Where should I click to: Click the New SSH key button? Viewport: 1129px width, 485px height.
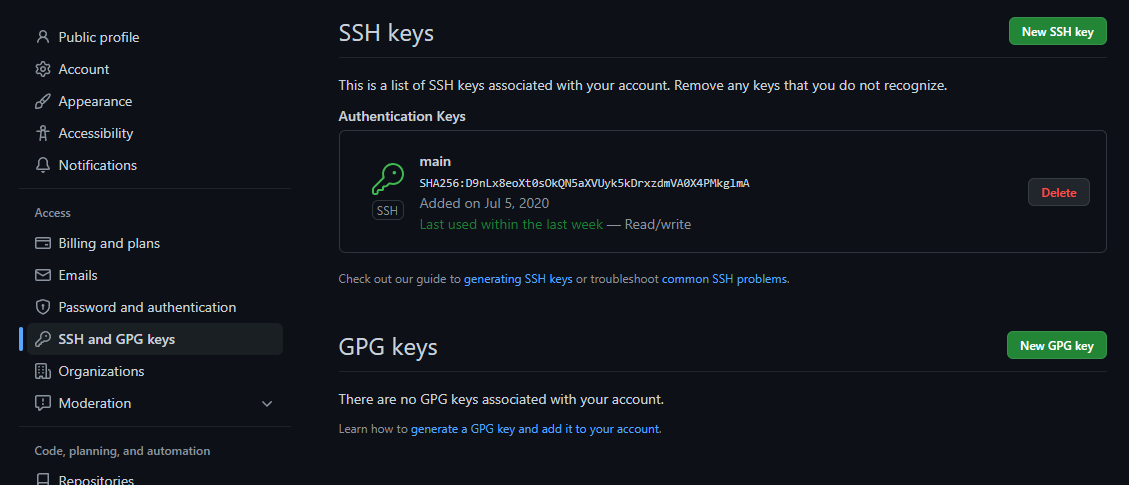(1057, 32)
